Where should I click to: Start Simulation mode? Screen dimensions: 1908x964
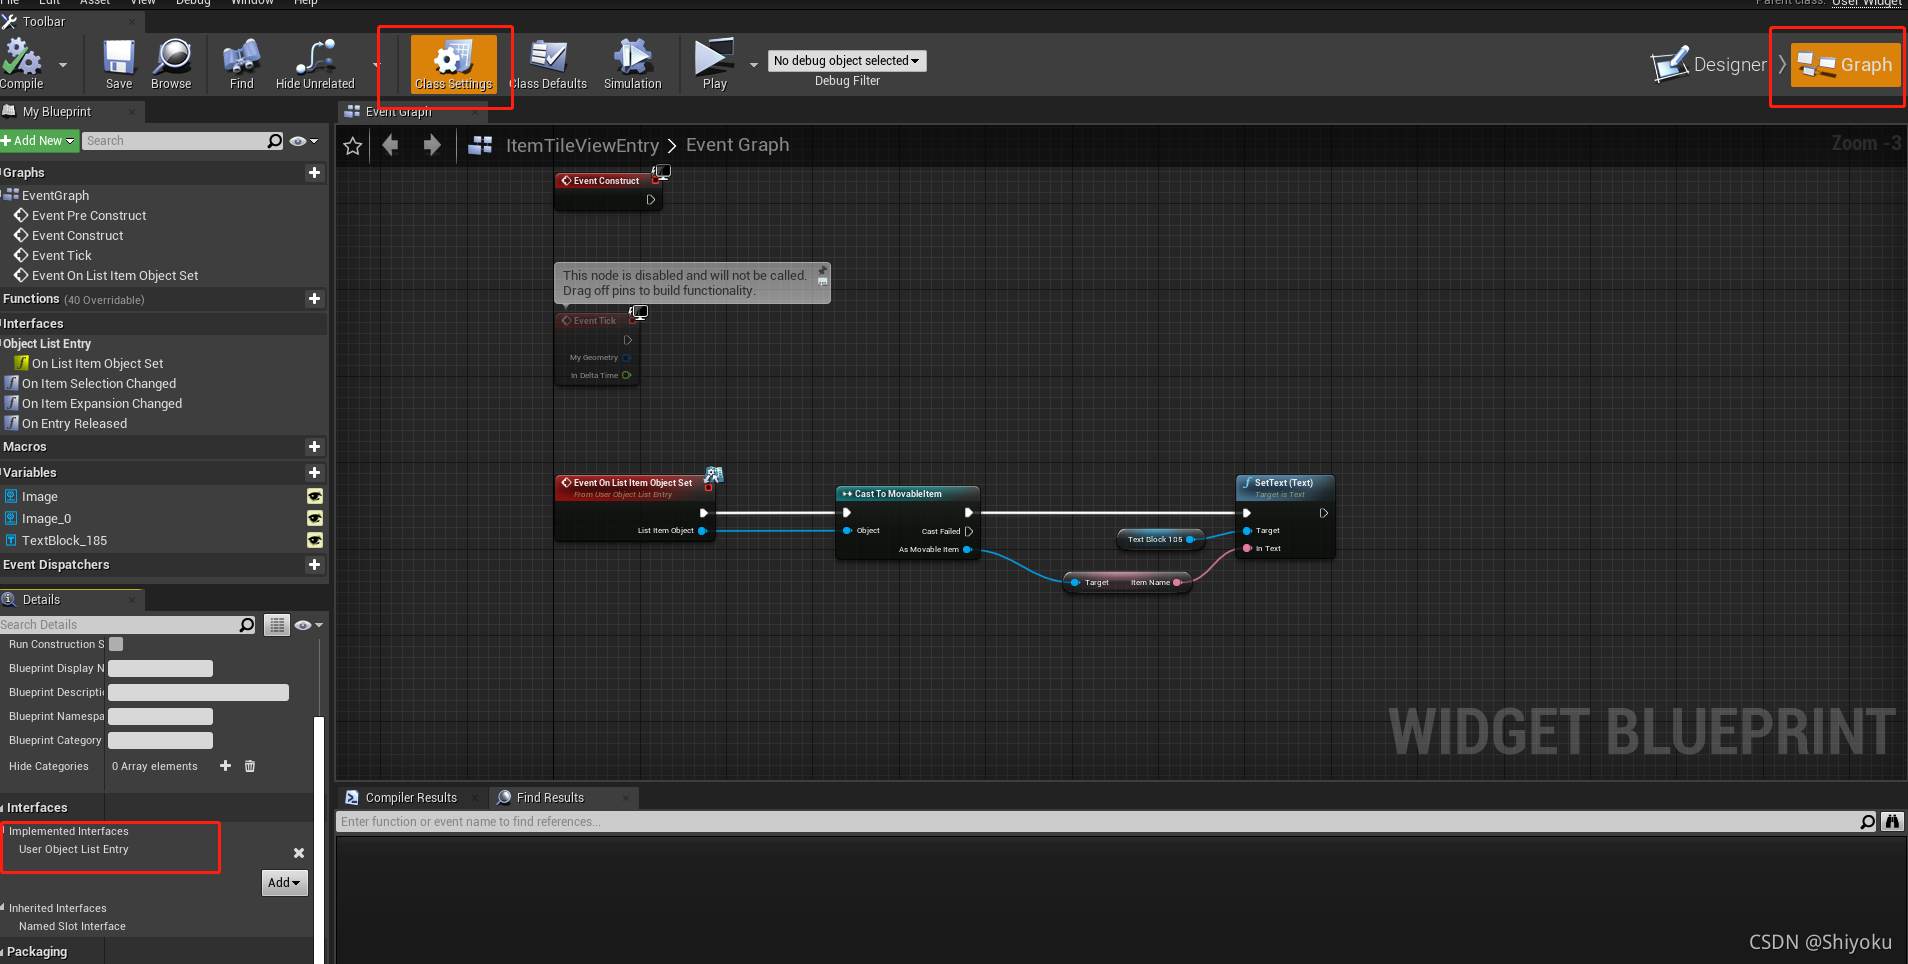[x=632, y=60]
